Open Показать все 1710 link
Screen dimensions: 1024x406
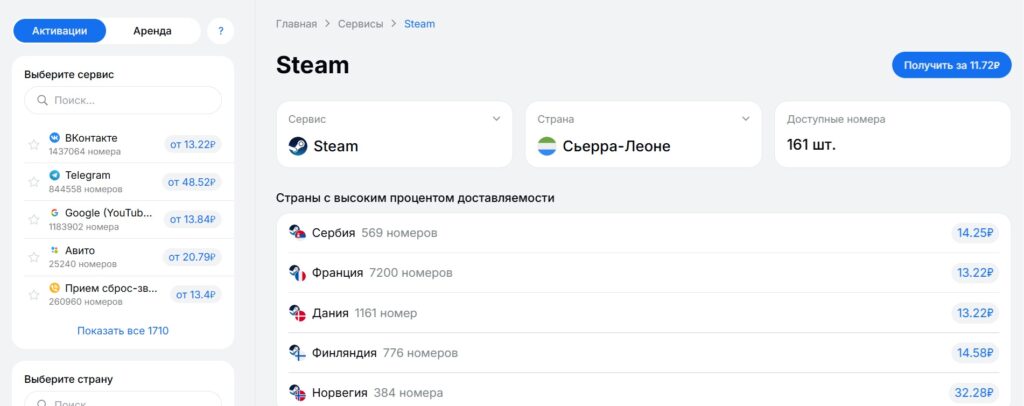click(x=123, y=331)
